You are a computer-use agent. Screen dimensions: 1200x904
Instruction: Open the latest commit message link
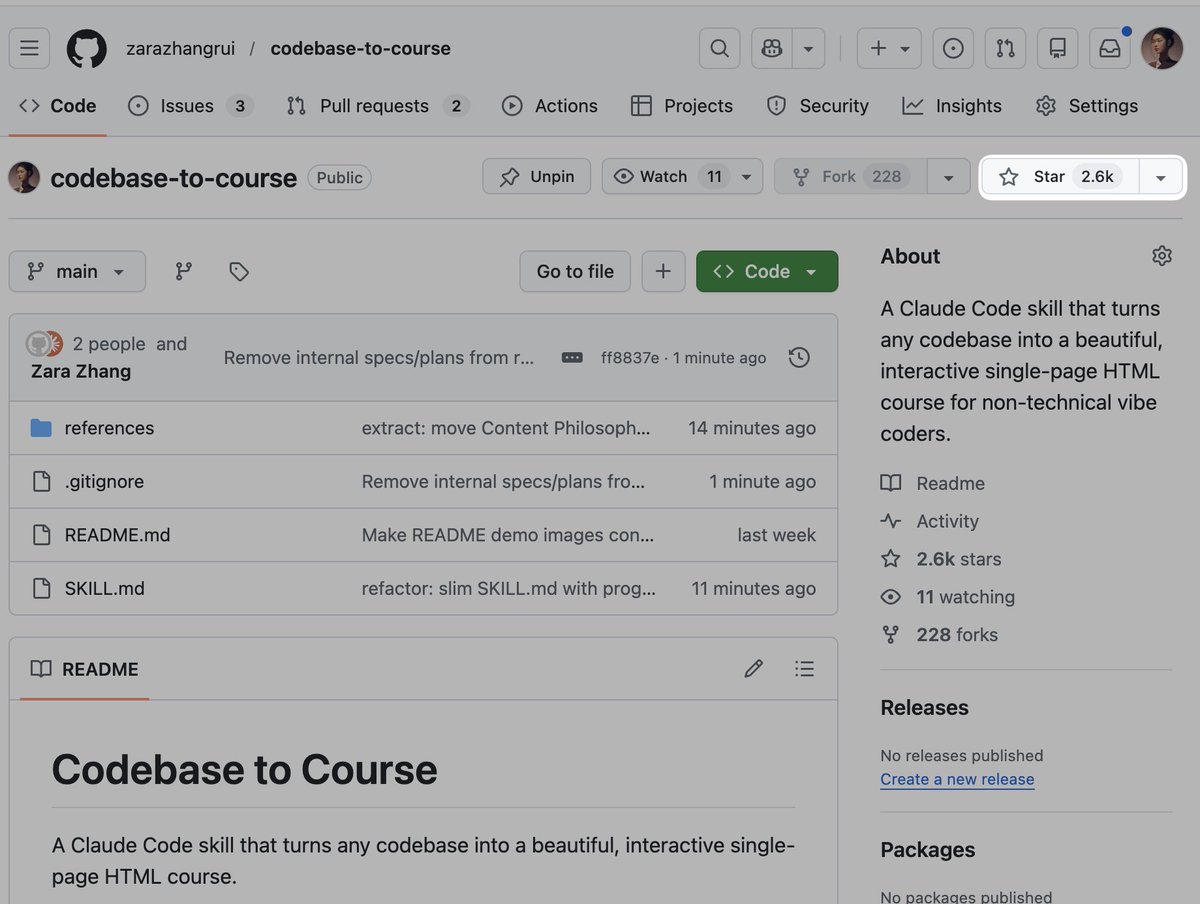[379, 358]
